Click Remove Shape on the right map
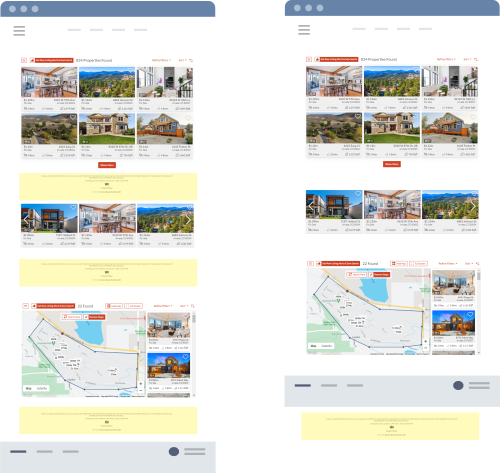 tap(379, 275)
